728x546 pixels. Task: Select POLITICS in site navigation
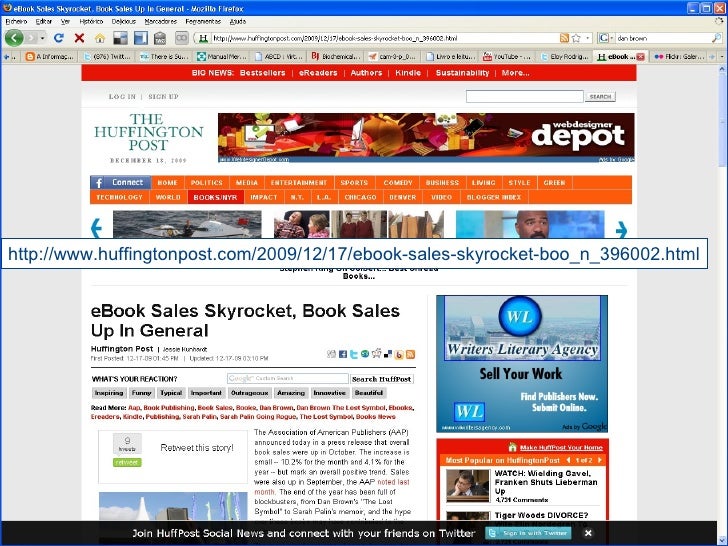pyautogui.click(x=207, y=183)
